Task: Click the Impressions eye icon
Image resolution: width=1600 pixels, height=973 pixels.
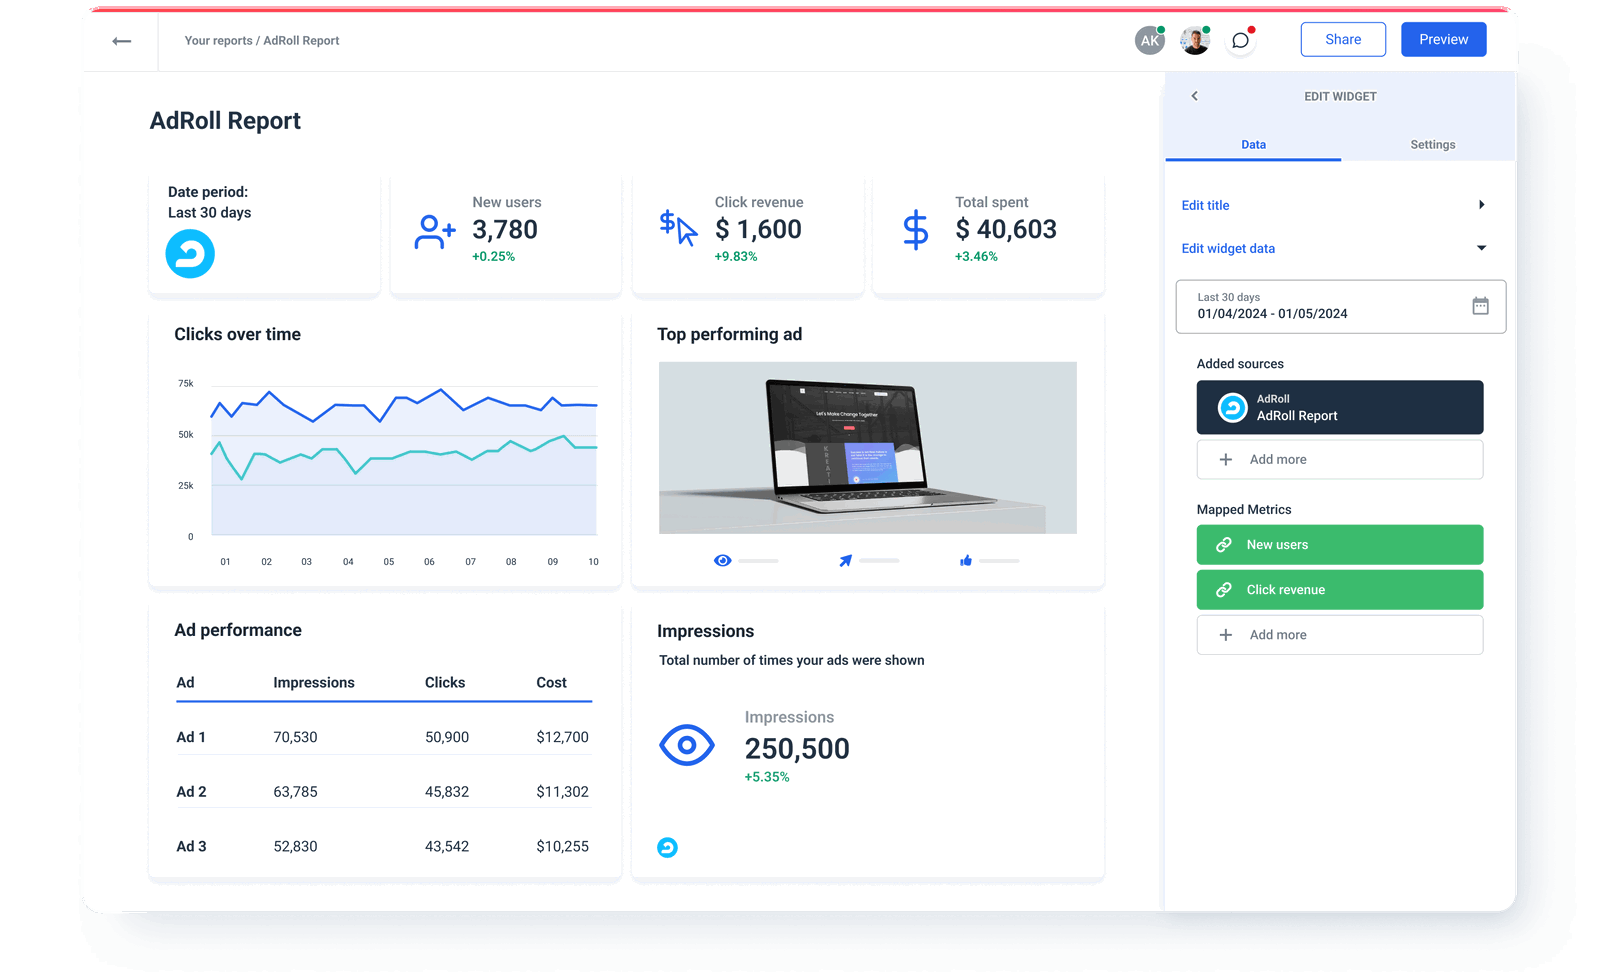Action: pyautogui.click(x=687, y=745)
